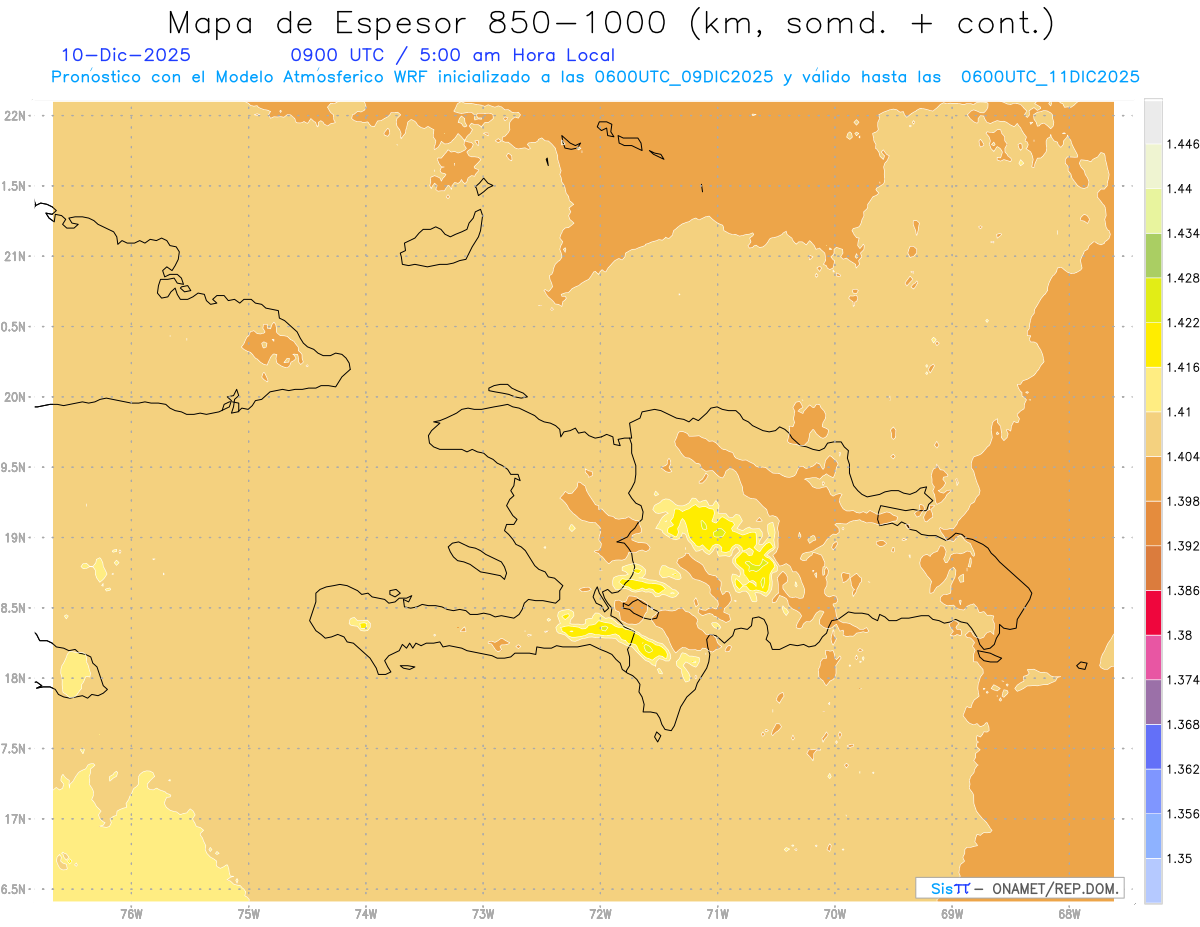This screenshot has width=1200, height=927.
Task: Select the legend value '1.422'
Action: point(1182,322)
